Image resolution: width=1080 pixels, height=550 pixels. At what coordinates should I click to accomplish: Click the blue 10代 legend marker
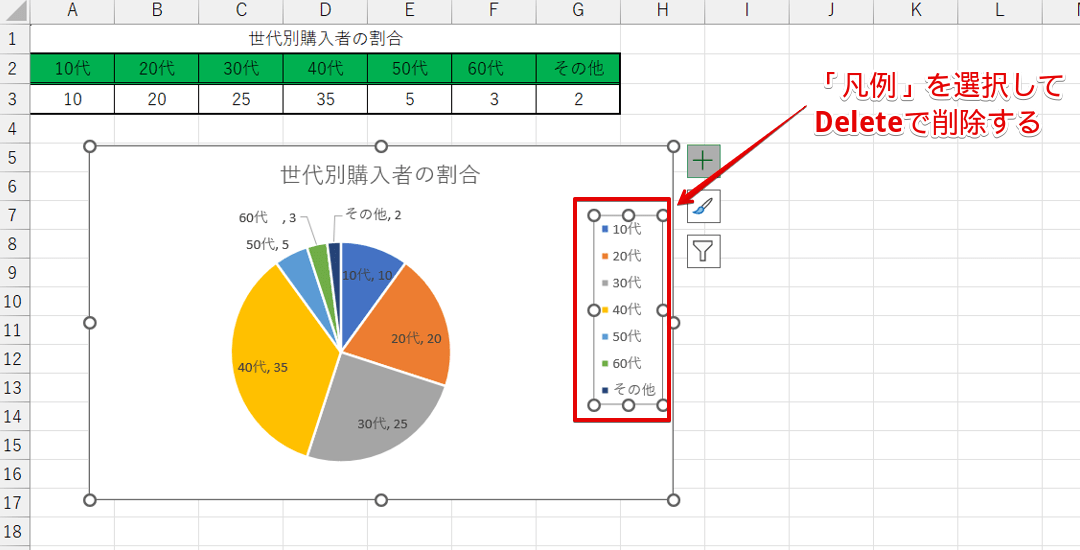[x=605, y=229]
